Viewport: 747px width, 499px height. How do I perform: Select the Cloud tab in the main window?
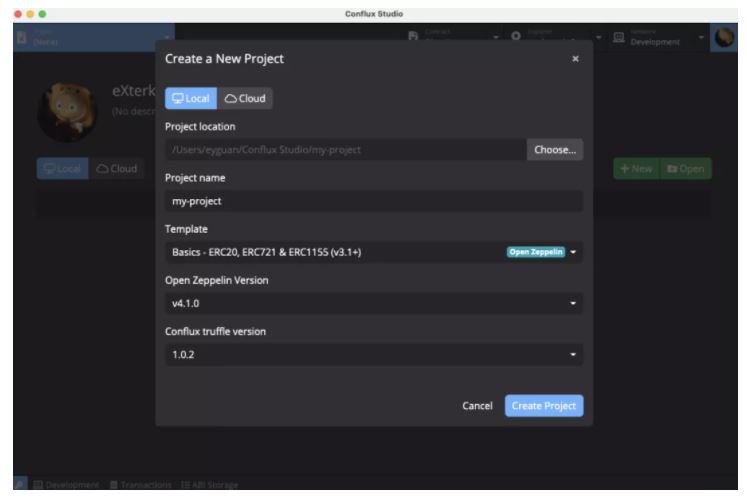(117, 169)
